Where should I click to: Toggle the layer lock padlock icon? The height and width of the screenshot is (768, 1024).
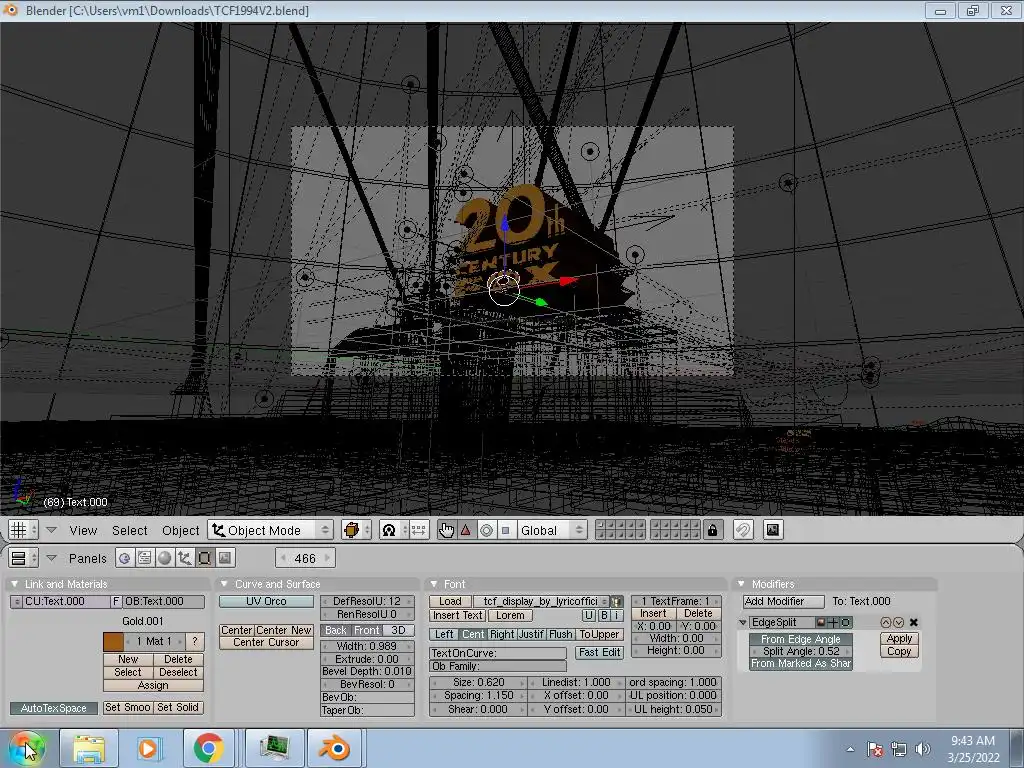pyautogui.click(x=712, y=530)
